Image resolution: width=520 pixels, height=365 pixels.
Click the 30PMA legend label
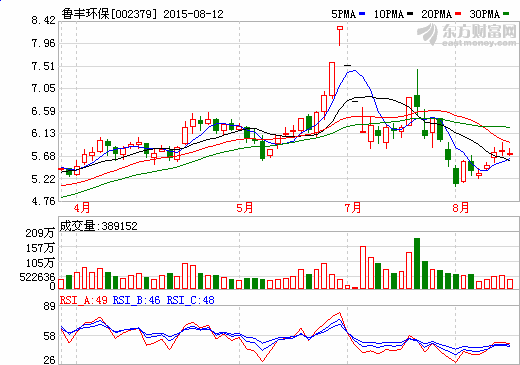tap(484, 14)
